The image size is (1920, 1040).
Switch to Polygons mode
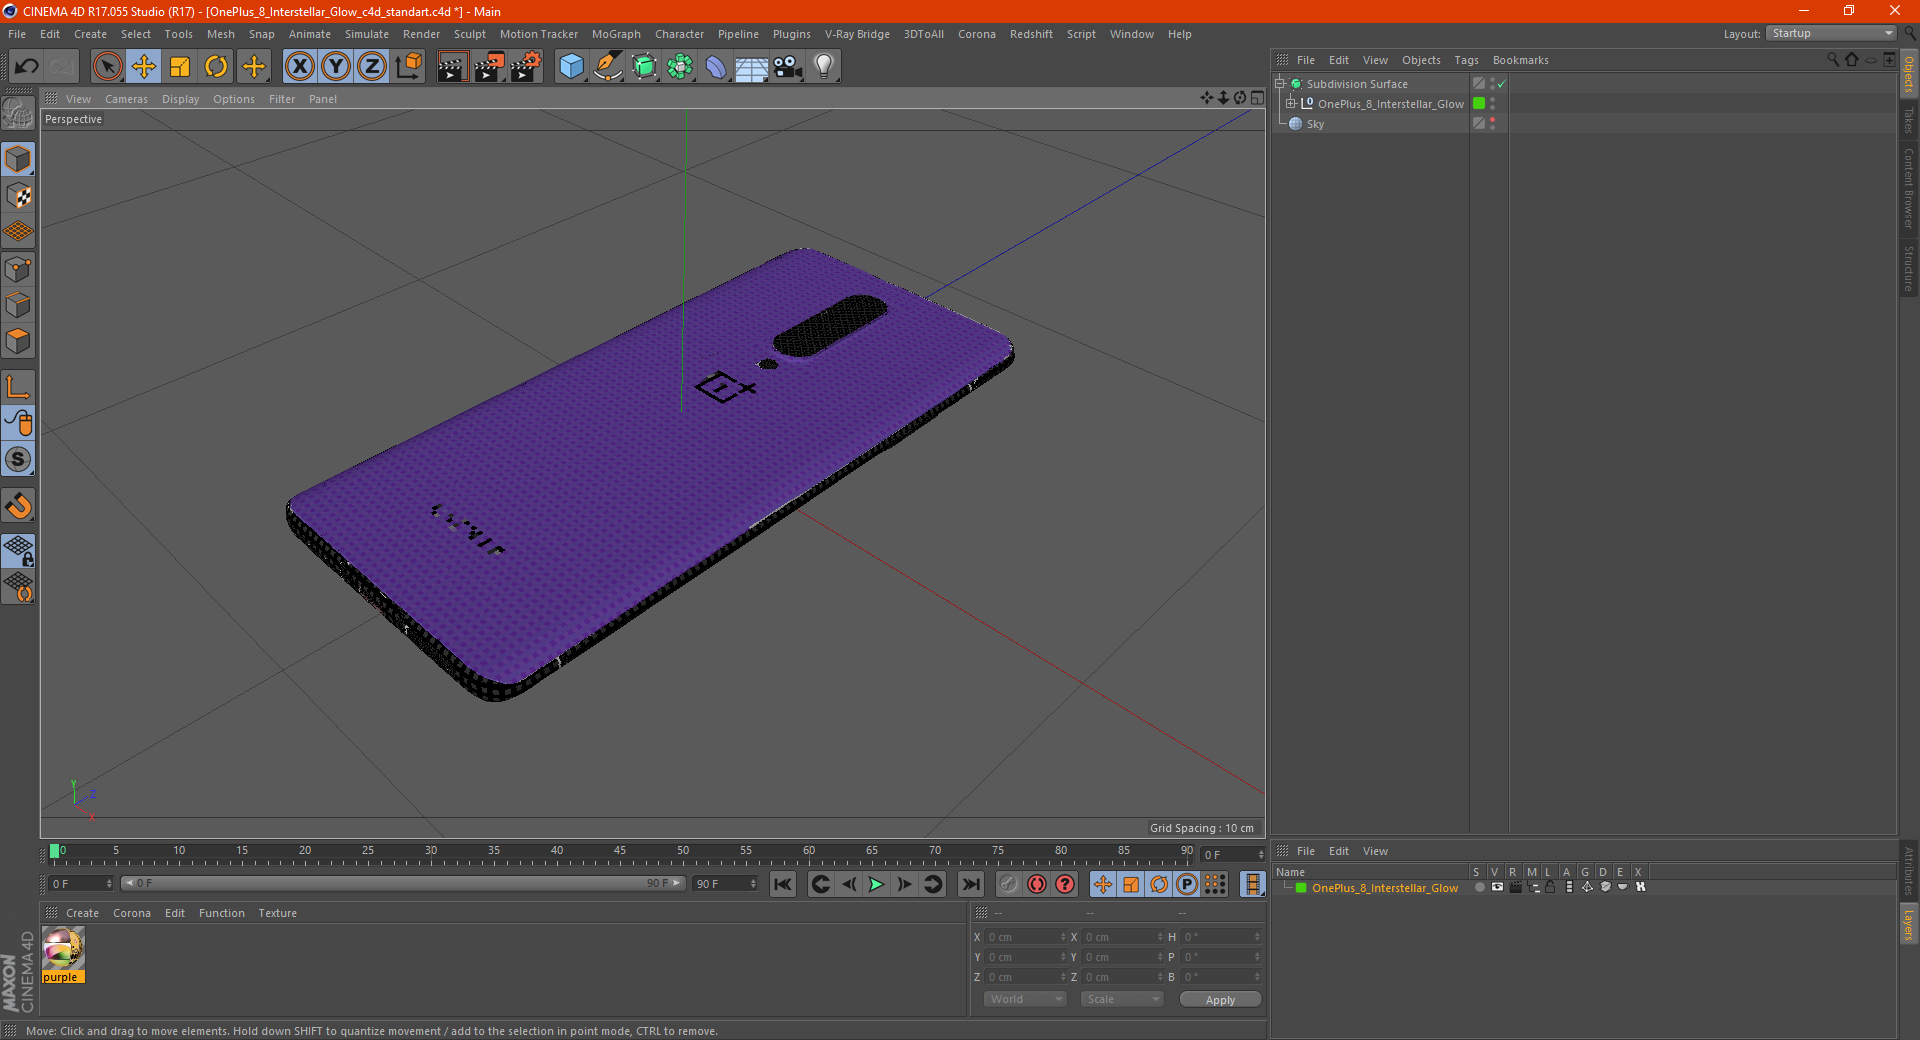pos(18,341)
